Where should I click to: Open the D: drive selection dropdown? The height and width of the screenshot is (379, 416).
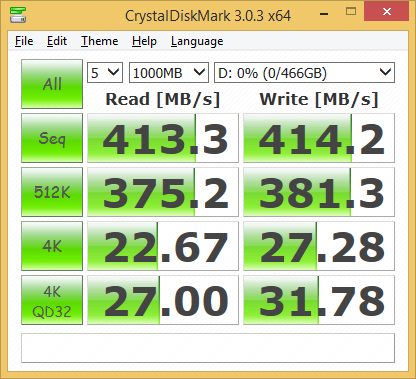coord(304,72)
